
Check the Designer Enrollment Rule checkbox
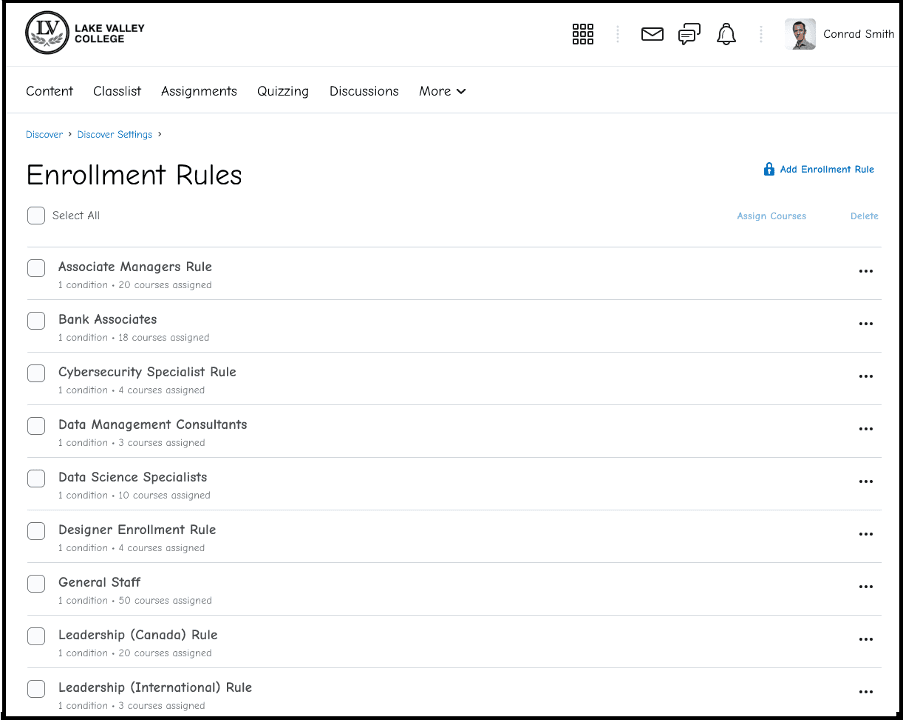click(36, 531)
